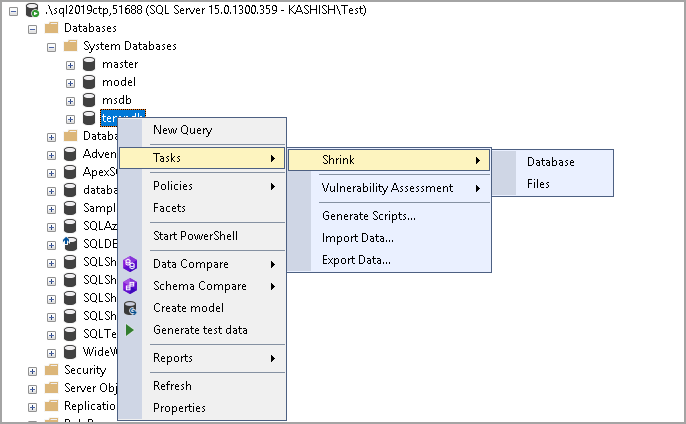Viewport: 686px width, 424px height.
Task: Click the Data Compare icon in context menu
Action: tap(130, 264)
